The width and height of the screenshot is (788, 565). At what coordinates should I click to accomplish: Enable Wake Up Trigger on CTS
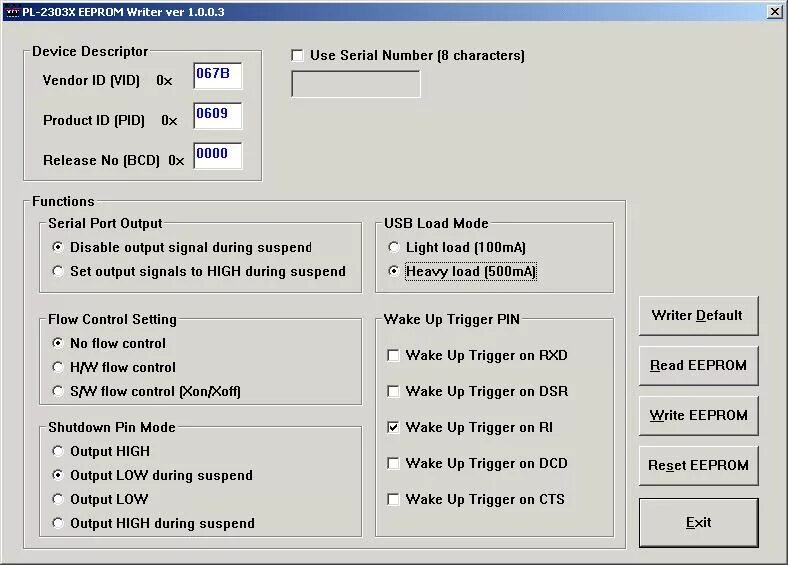(x=393, y=499)
